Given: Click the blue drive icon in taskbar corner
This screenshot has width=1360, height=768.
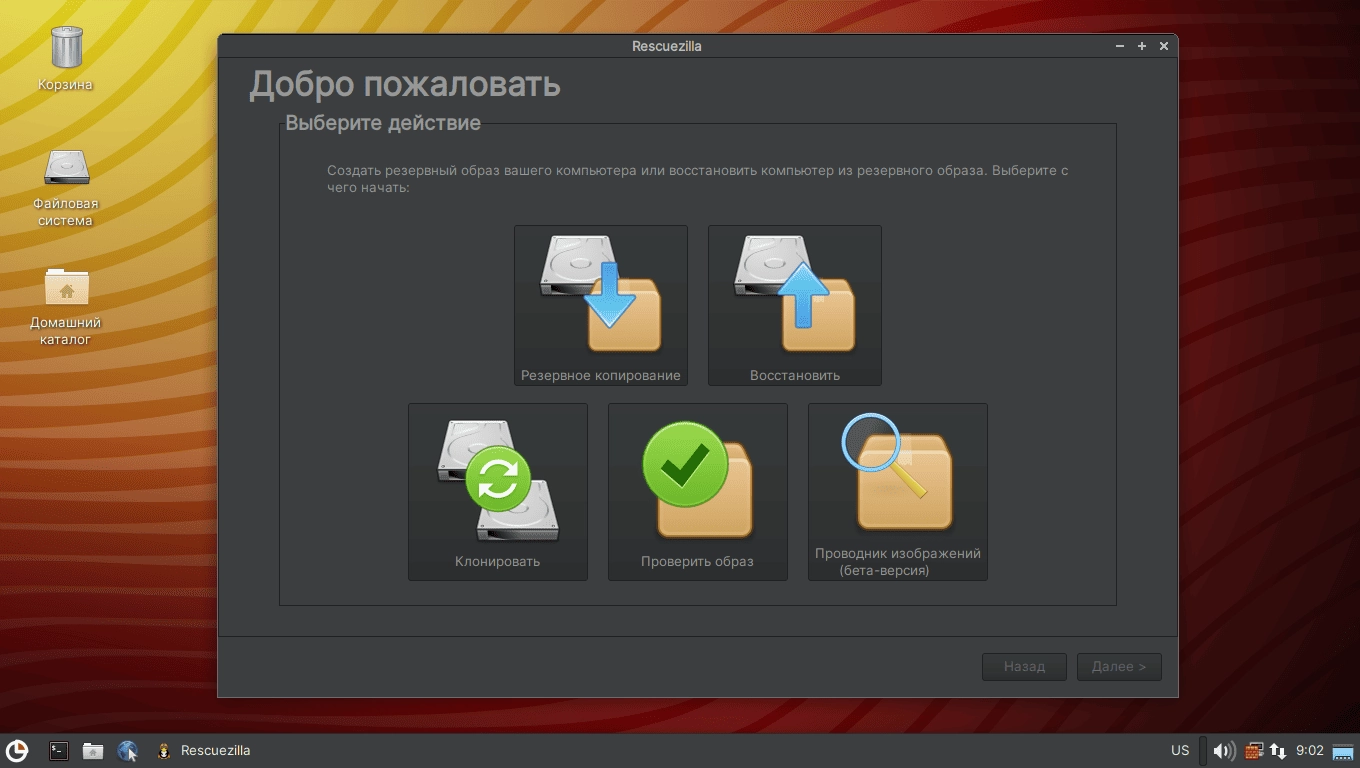Looking at the screenshot, I should point(1343,750).
